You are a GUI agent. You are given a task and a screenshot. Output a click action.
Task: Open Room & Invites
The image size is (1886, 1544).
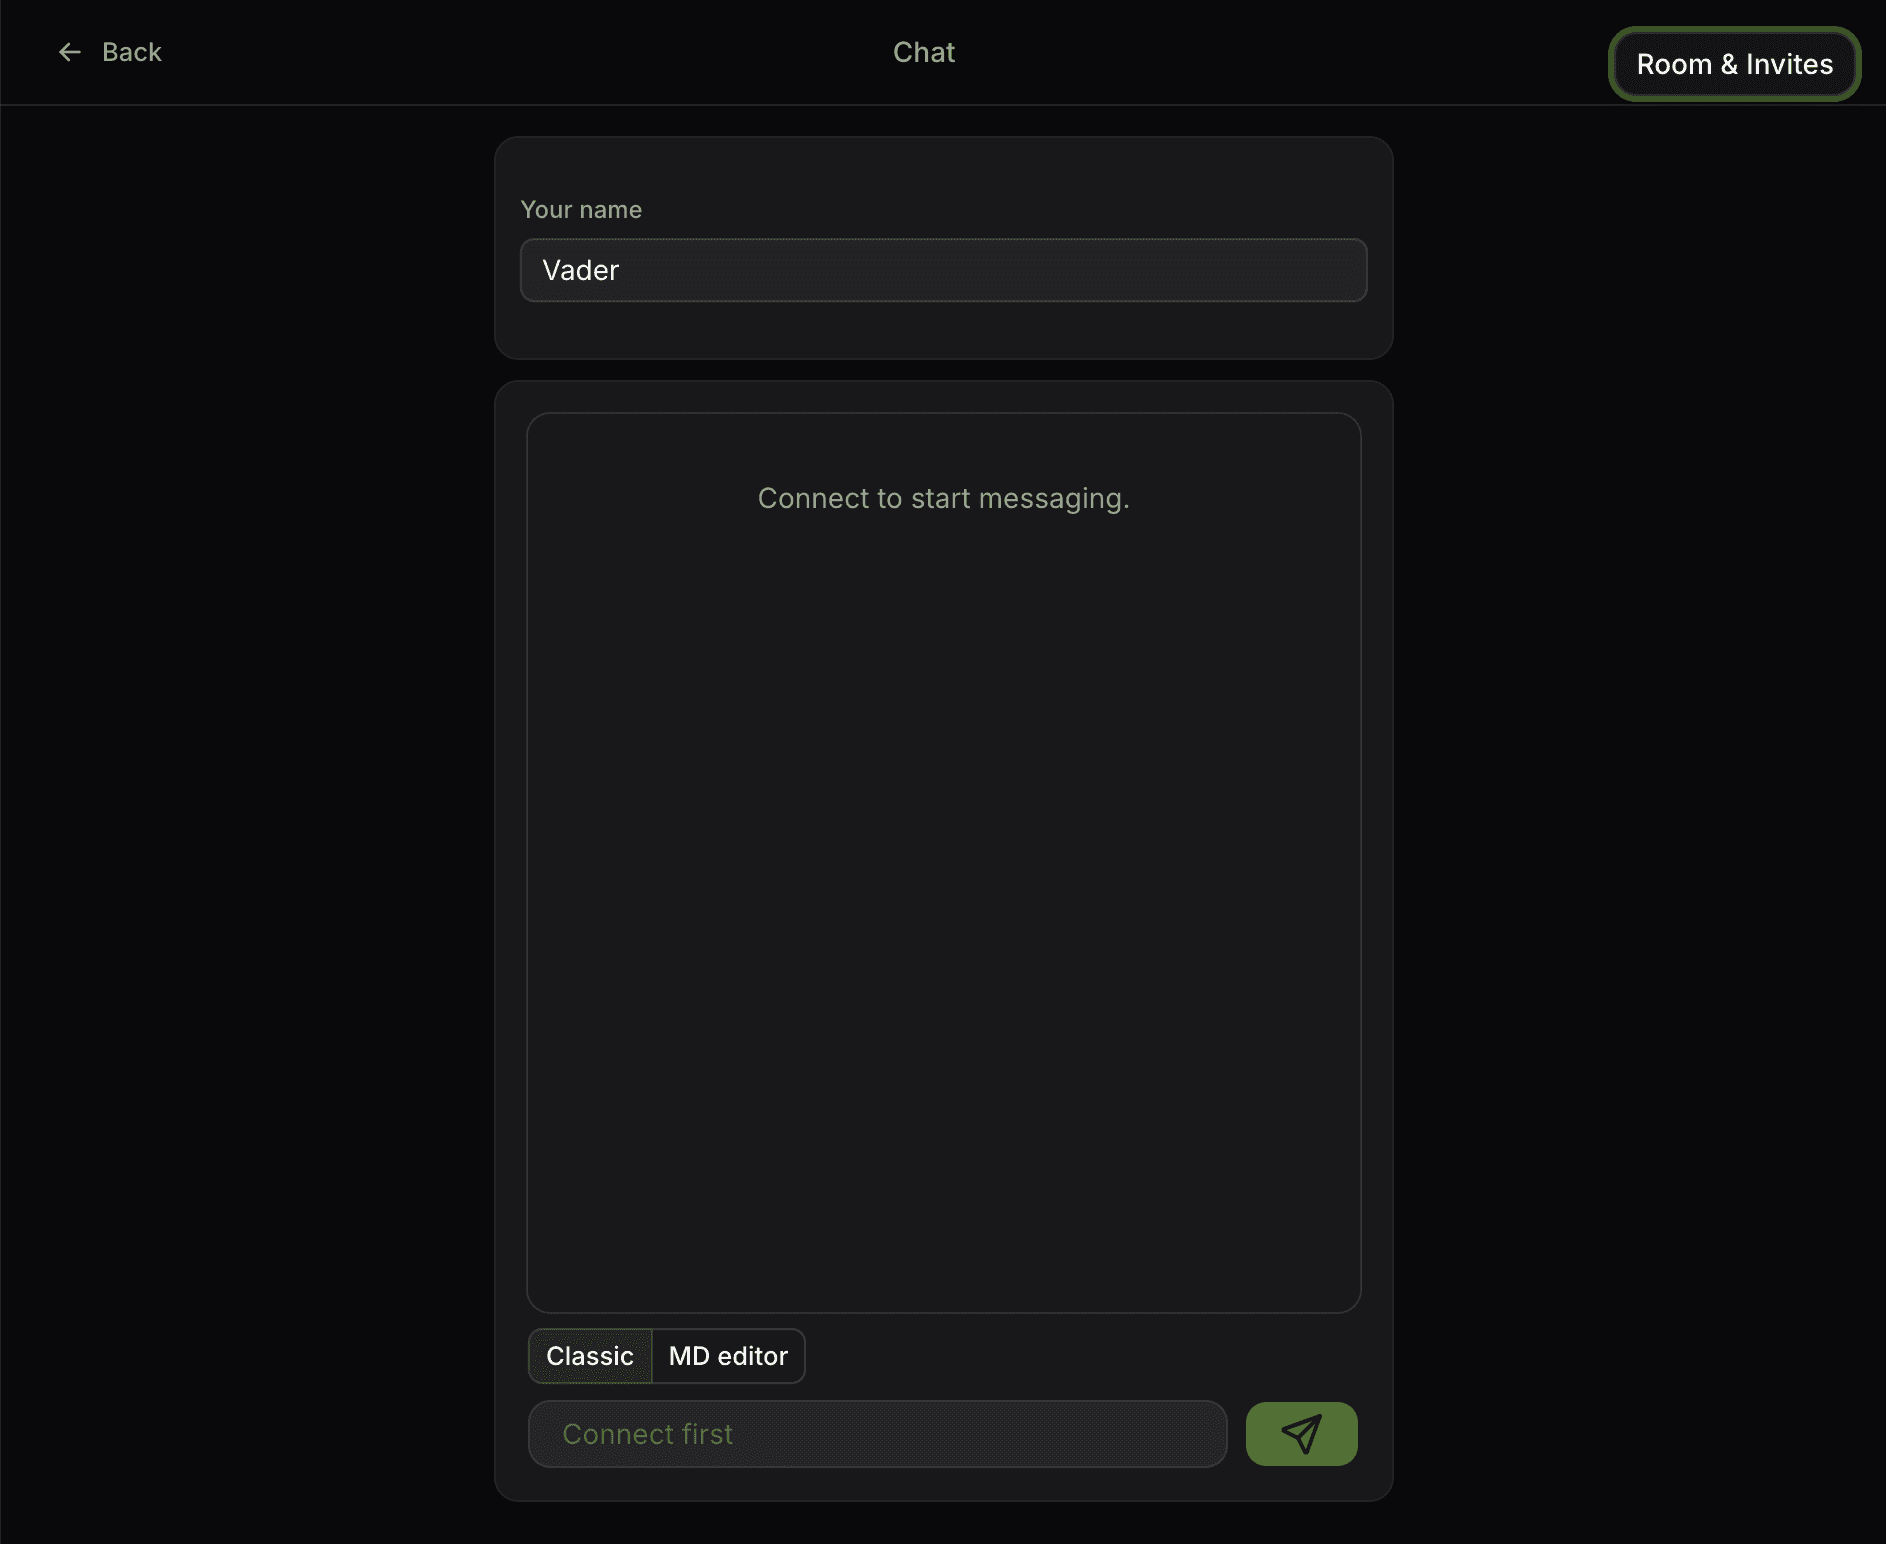[x=1735, y=64]
